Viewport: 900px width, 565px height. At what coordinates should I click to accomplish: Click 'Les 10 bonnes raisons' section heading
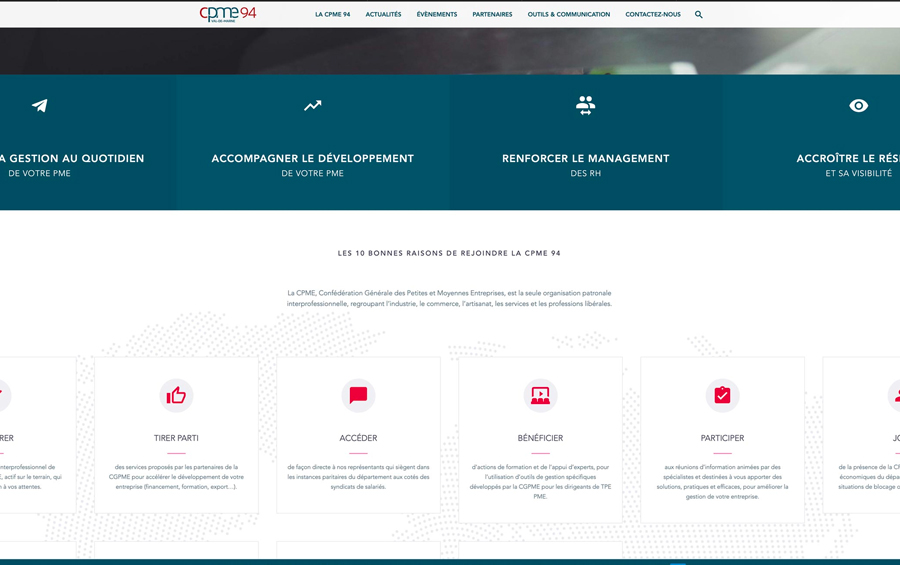tap(449, 253)
